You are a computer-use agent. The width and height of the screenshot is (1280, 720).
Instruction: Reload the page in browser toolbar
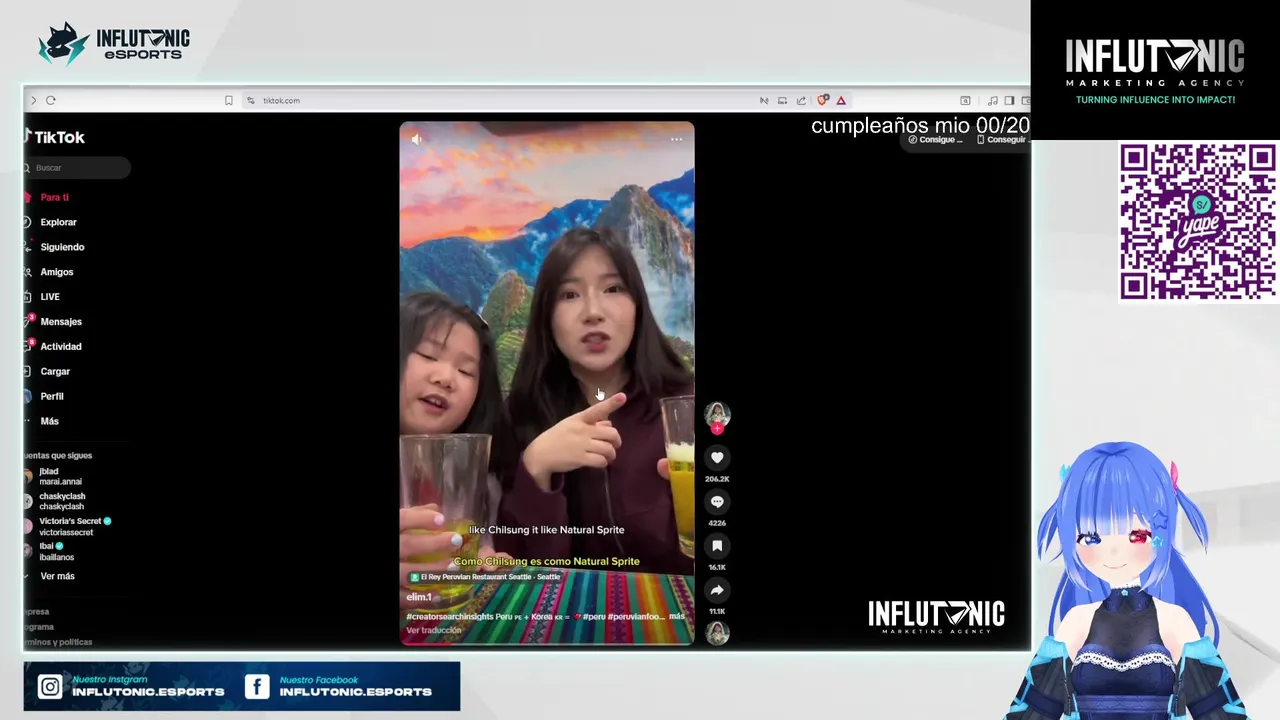(51, 100)
